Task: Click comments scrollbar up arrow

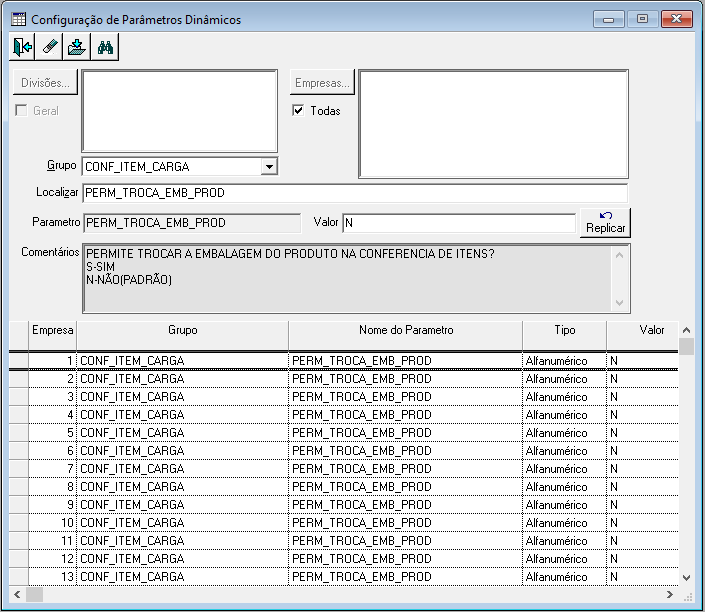Action: 619,255
